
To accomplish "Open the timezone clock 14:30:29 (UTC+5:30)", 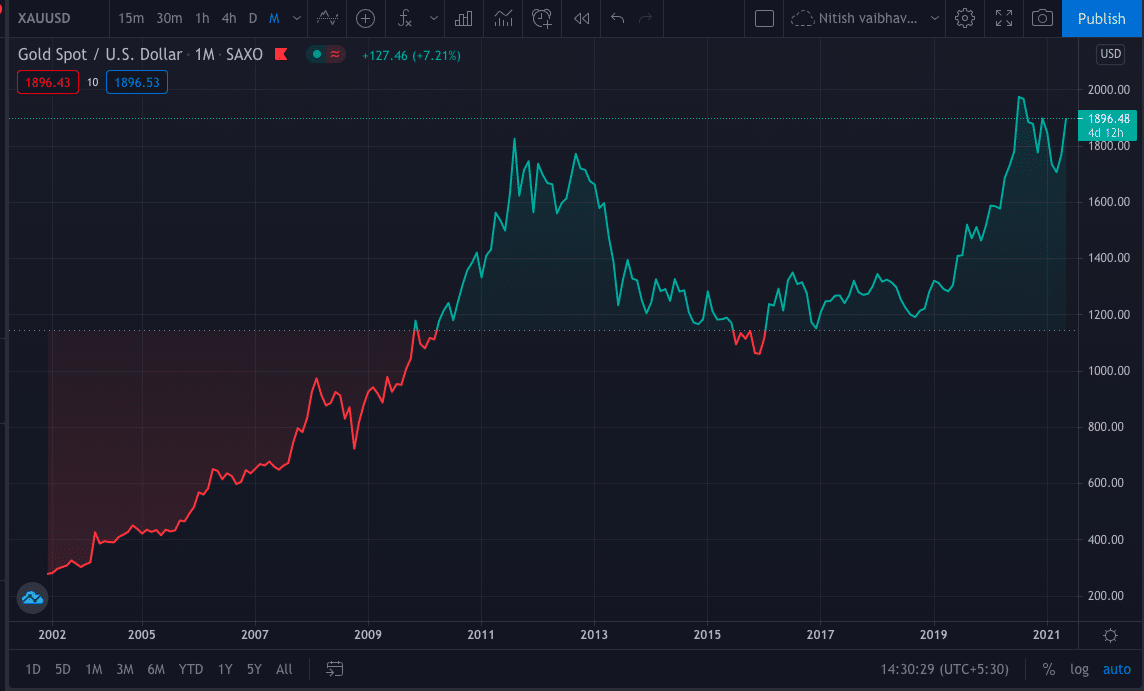I will [x=944, y=669].
